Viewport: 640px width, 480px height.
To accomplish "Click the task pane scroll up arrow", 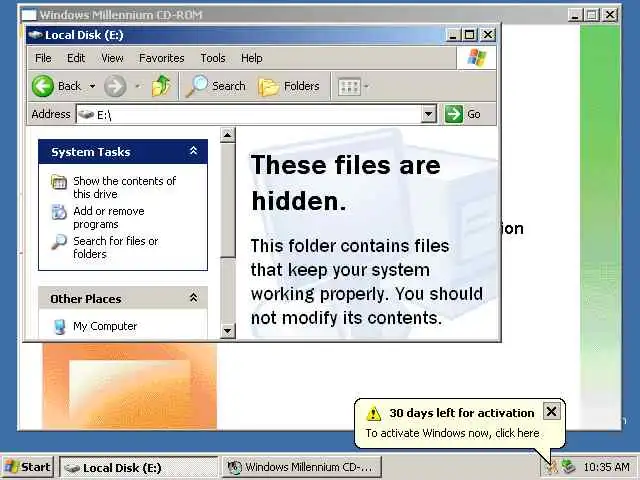I will point(228,135).
